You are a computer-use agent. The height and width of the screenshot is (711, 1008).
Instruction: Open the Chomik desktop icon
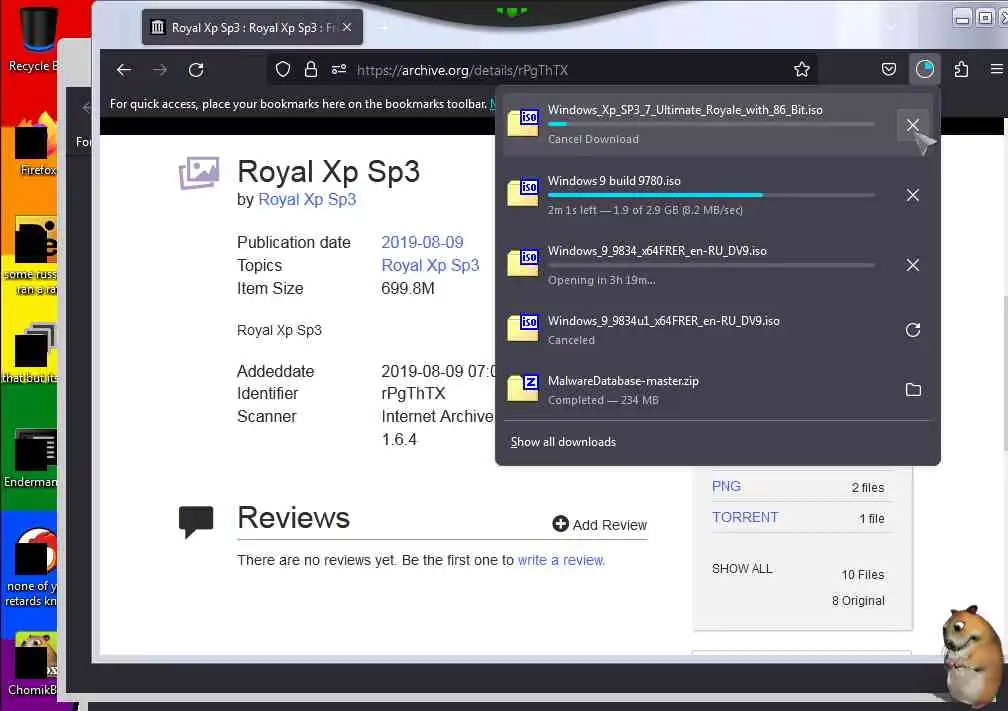[x=32, y=664]
